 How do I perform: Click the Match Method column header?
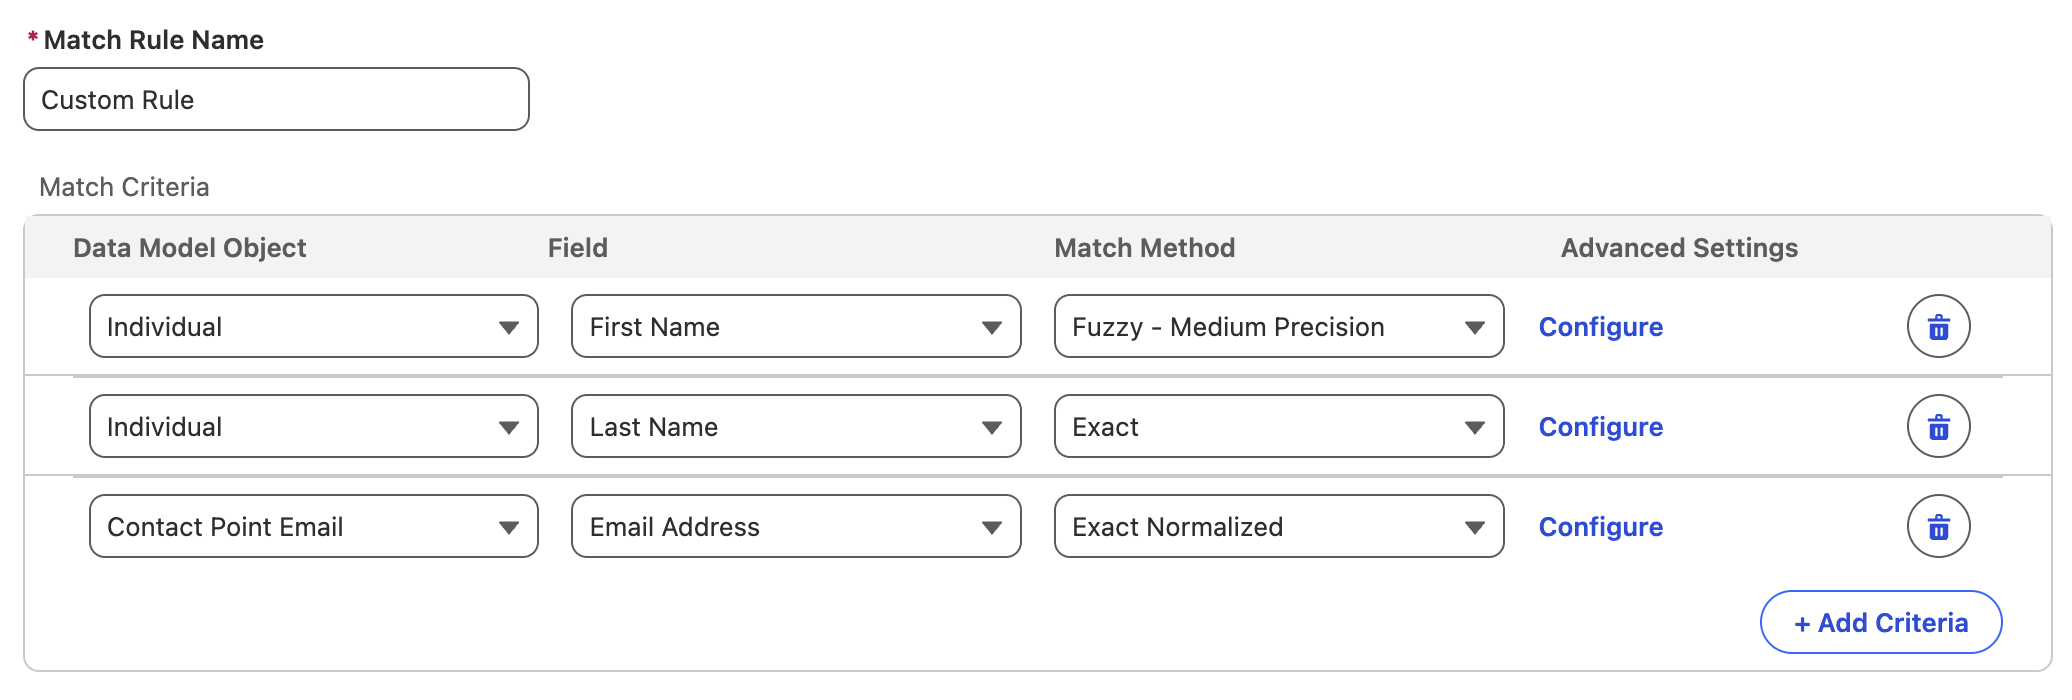point(1144,248)
